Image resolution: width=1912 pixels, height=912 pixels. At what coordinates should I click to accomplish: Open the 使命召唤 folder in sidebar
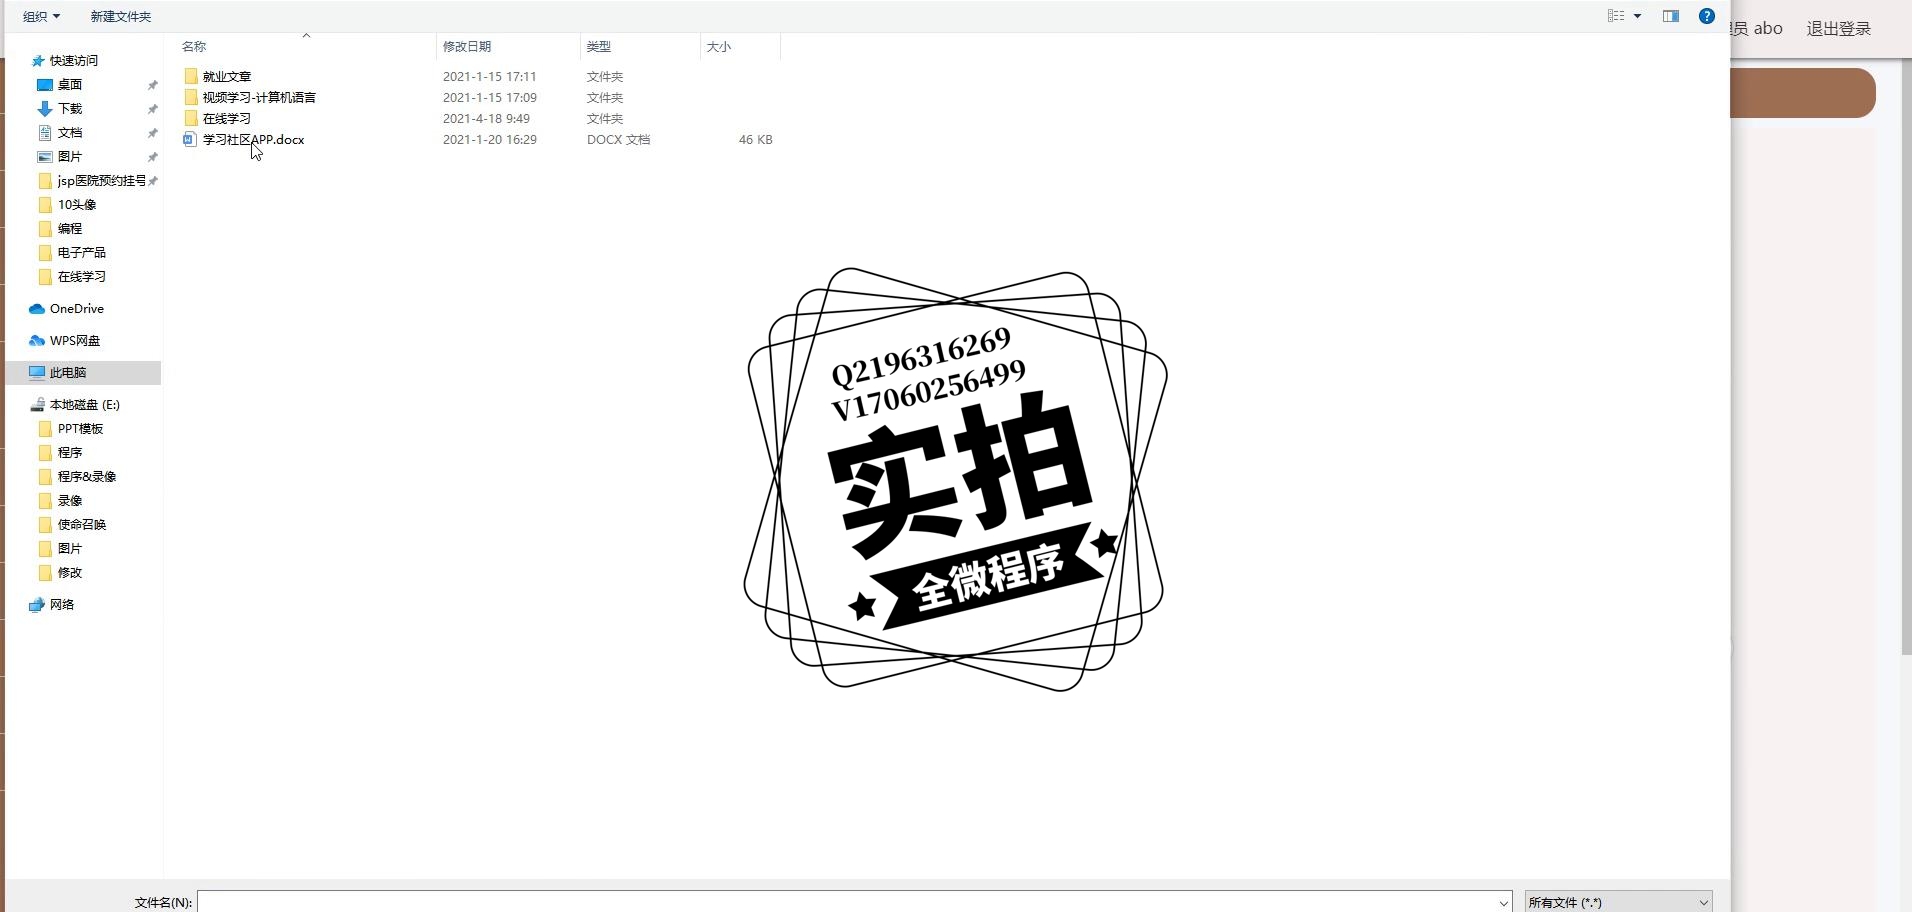coord(82,524)
